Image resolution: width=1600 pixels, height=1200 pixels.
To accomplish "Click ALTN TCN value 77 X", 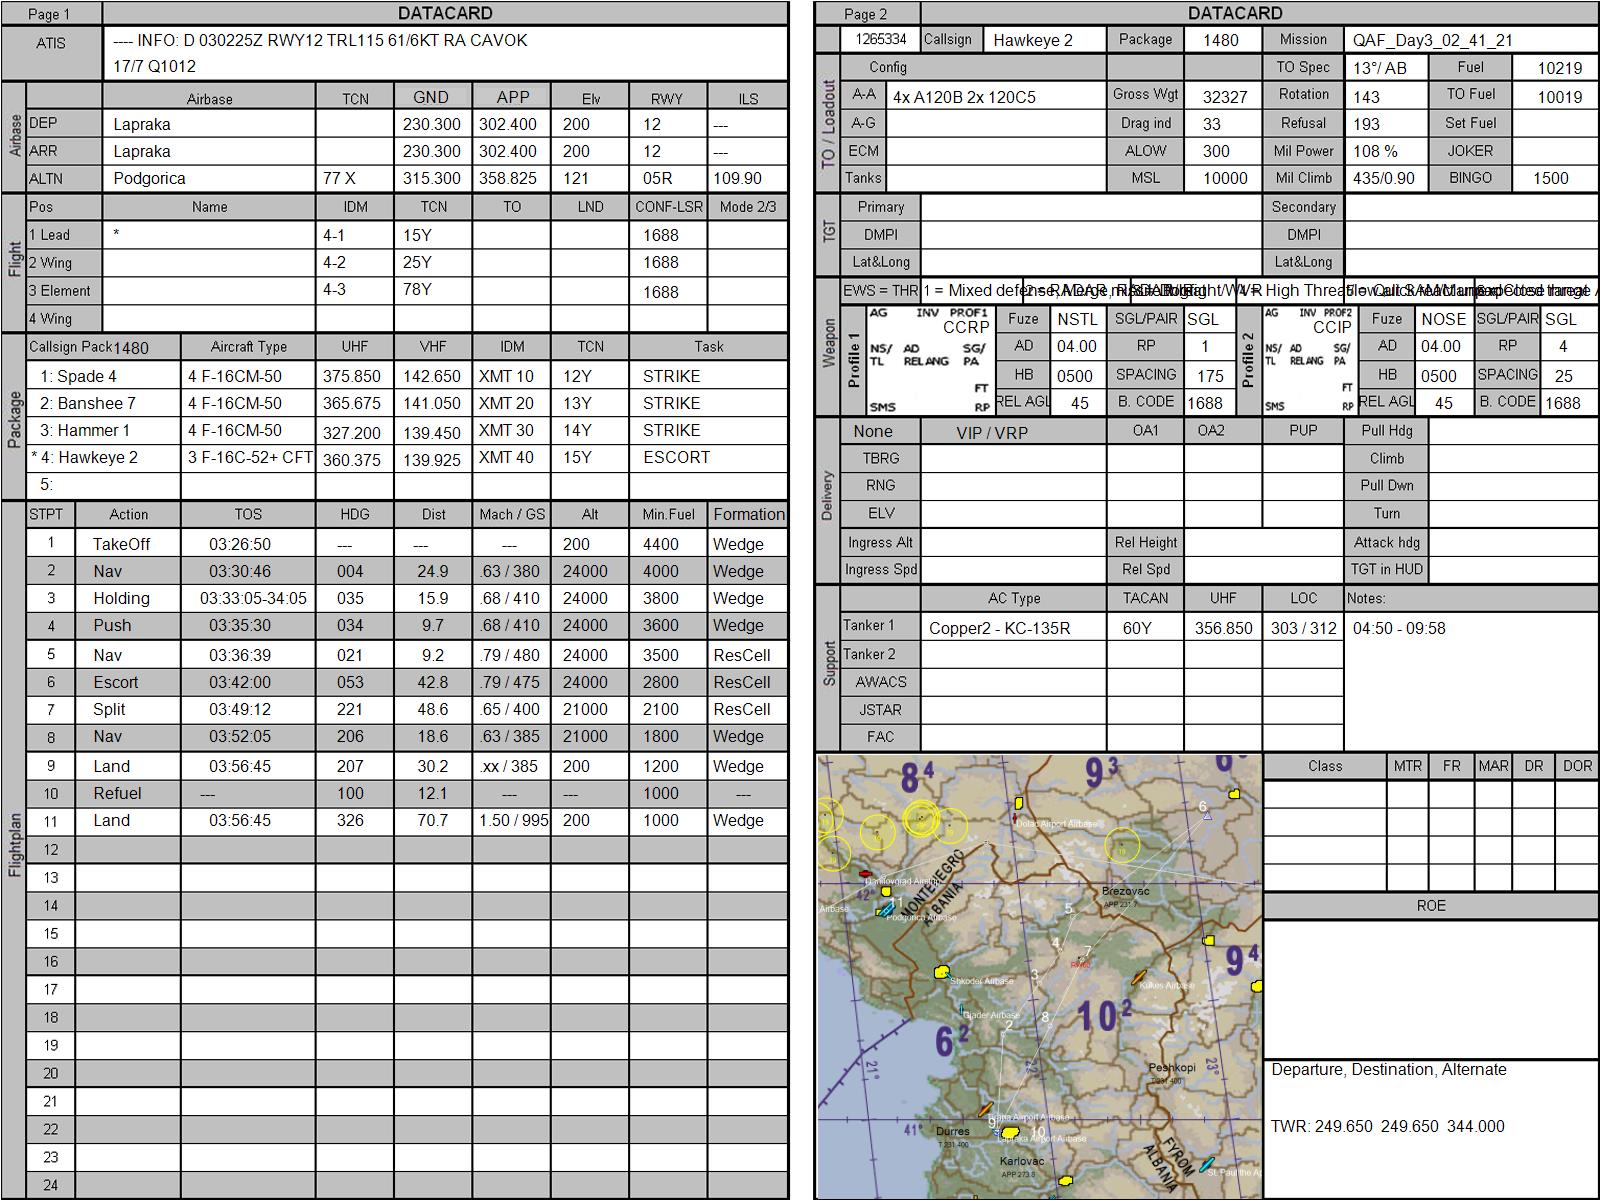I will 339,178.
